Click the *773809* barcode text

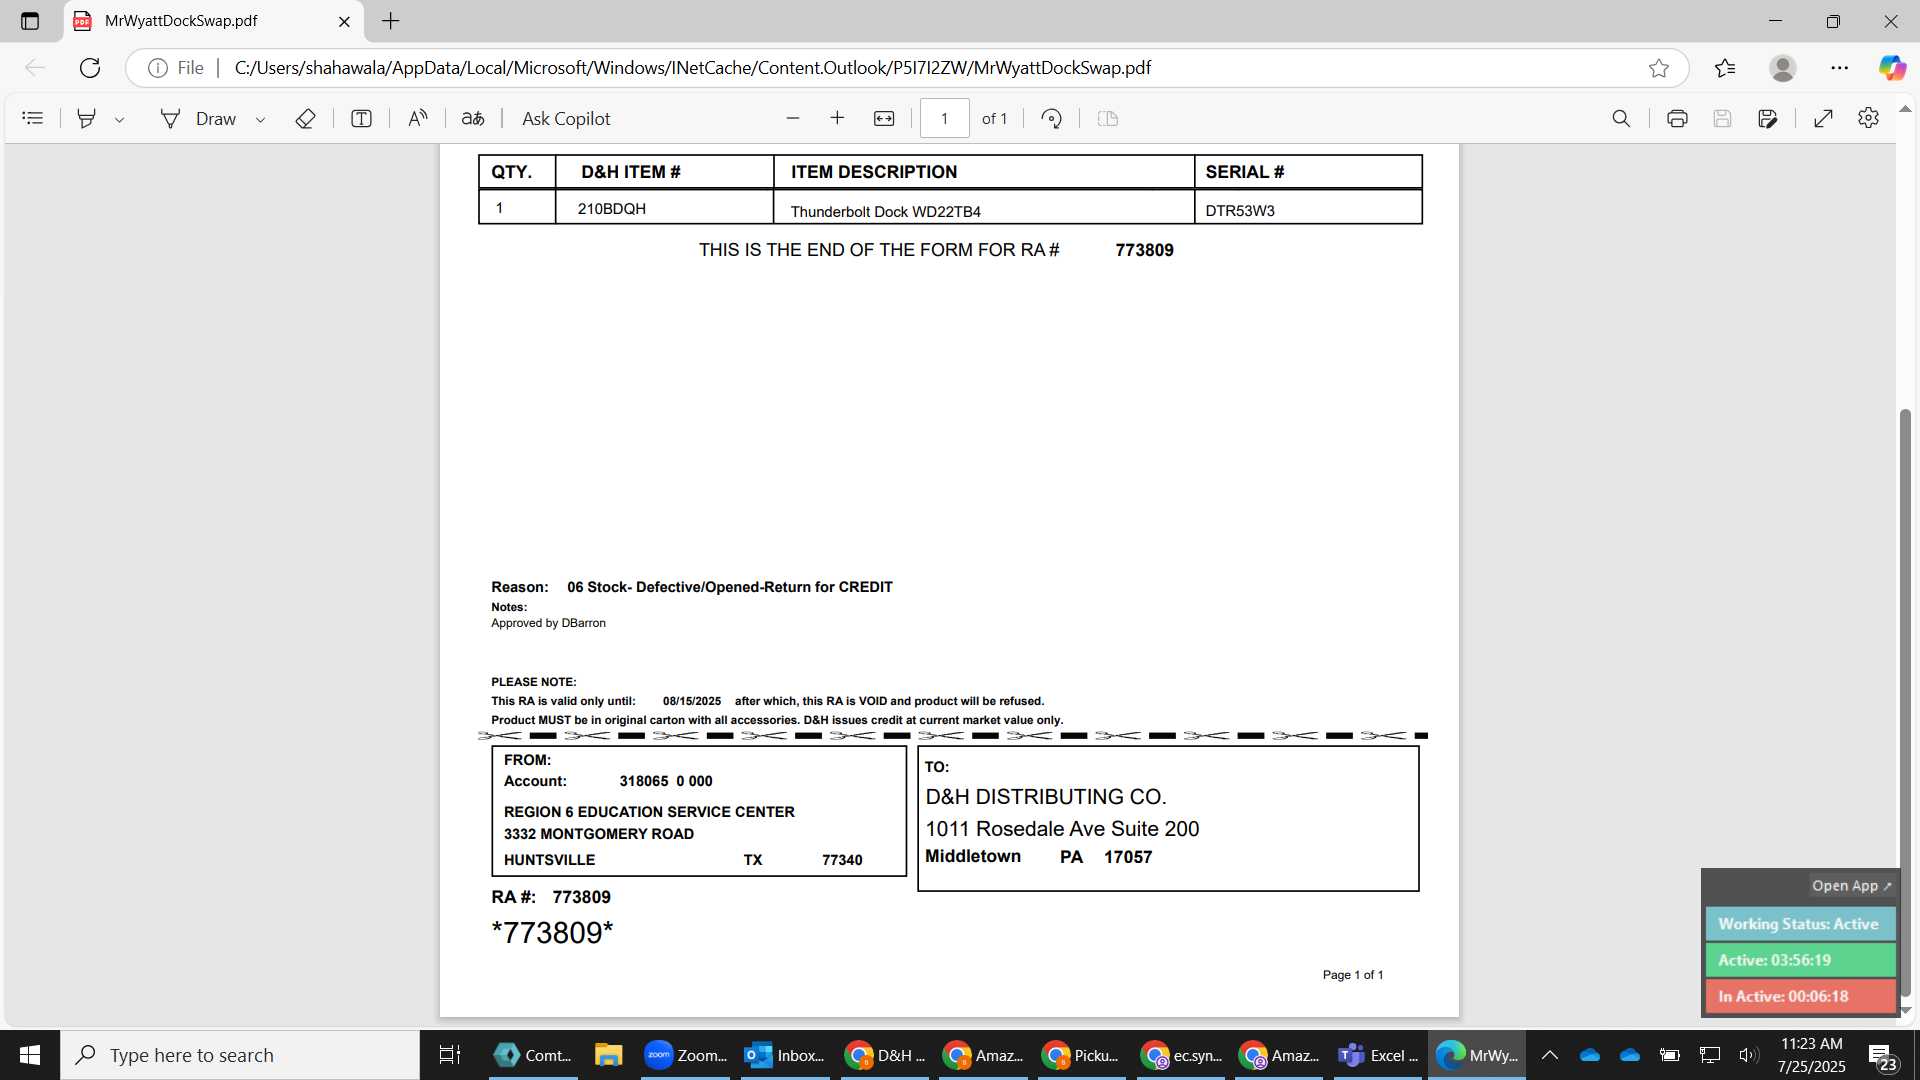tap(552, 932)
